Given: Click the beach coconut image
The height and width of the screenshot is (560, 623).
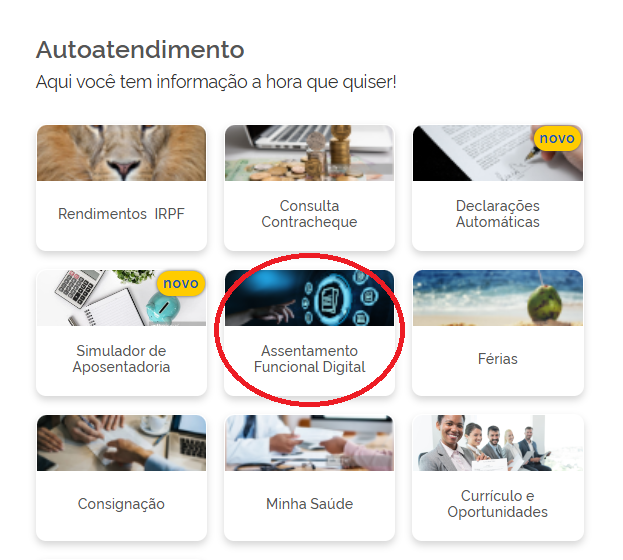Looking at the screenshot, I should click(498, 298).
